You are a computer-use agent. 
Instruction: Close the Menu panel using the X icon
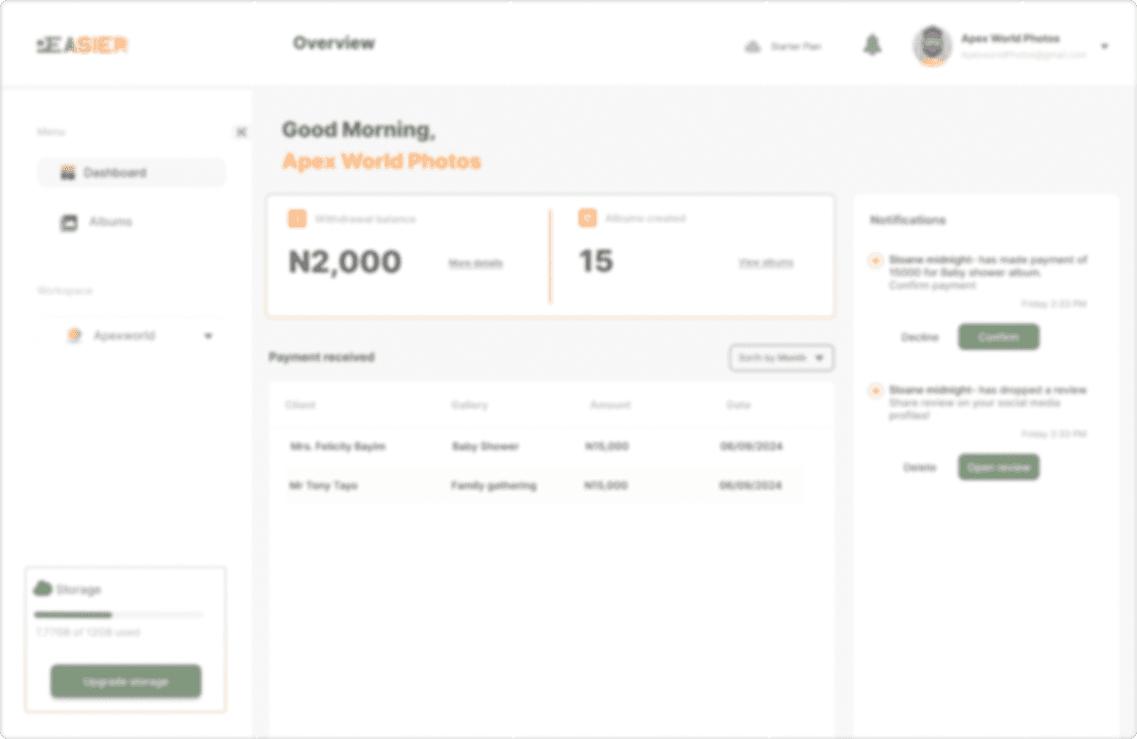241,131
